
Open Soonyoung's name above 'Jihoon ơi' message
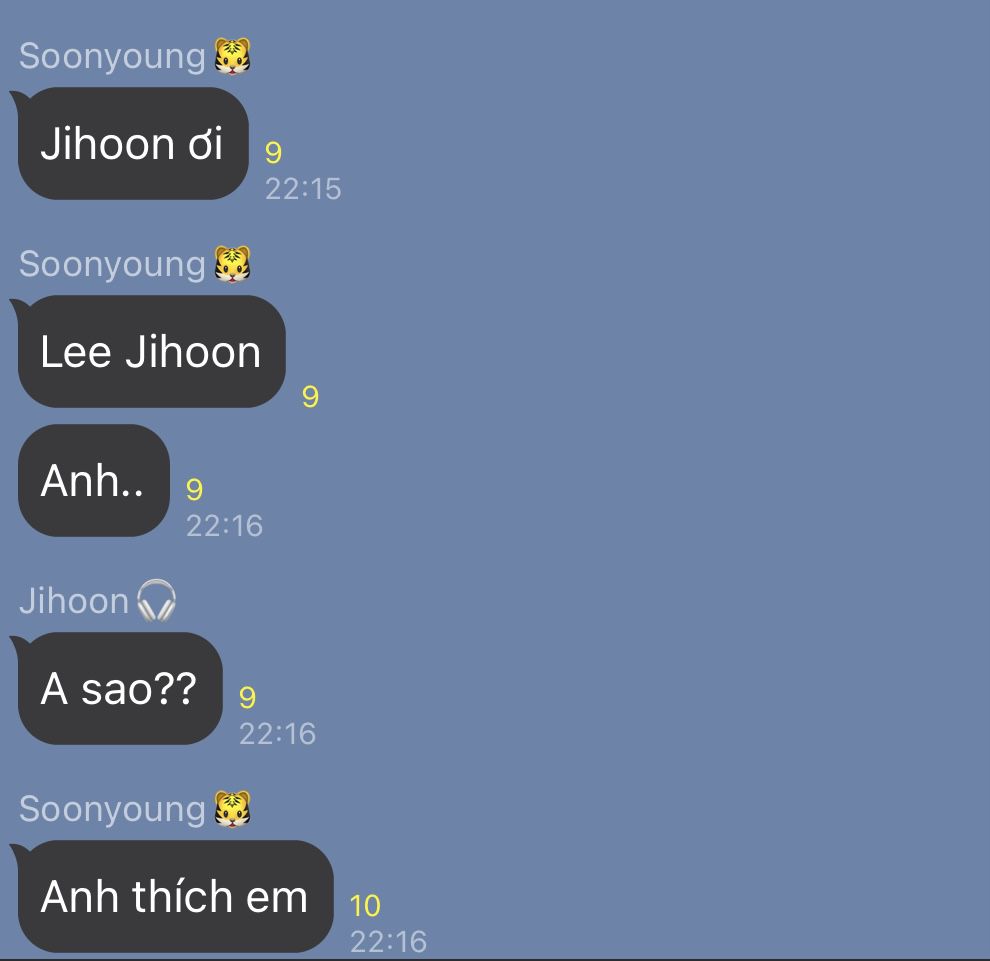112,57
